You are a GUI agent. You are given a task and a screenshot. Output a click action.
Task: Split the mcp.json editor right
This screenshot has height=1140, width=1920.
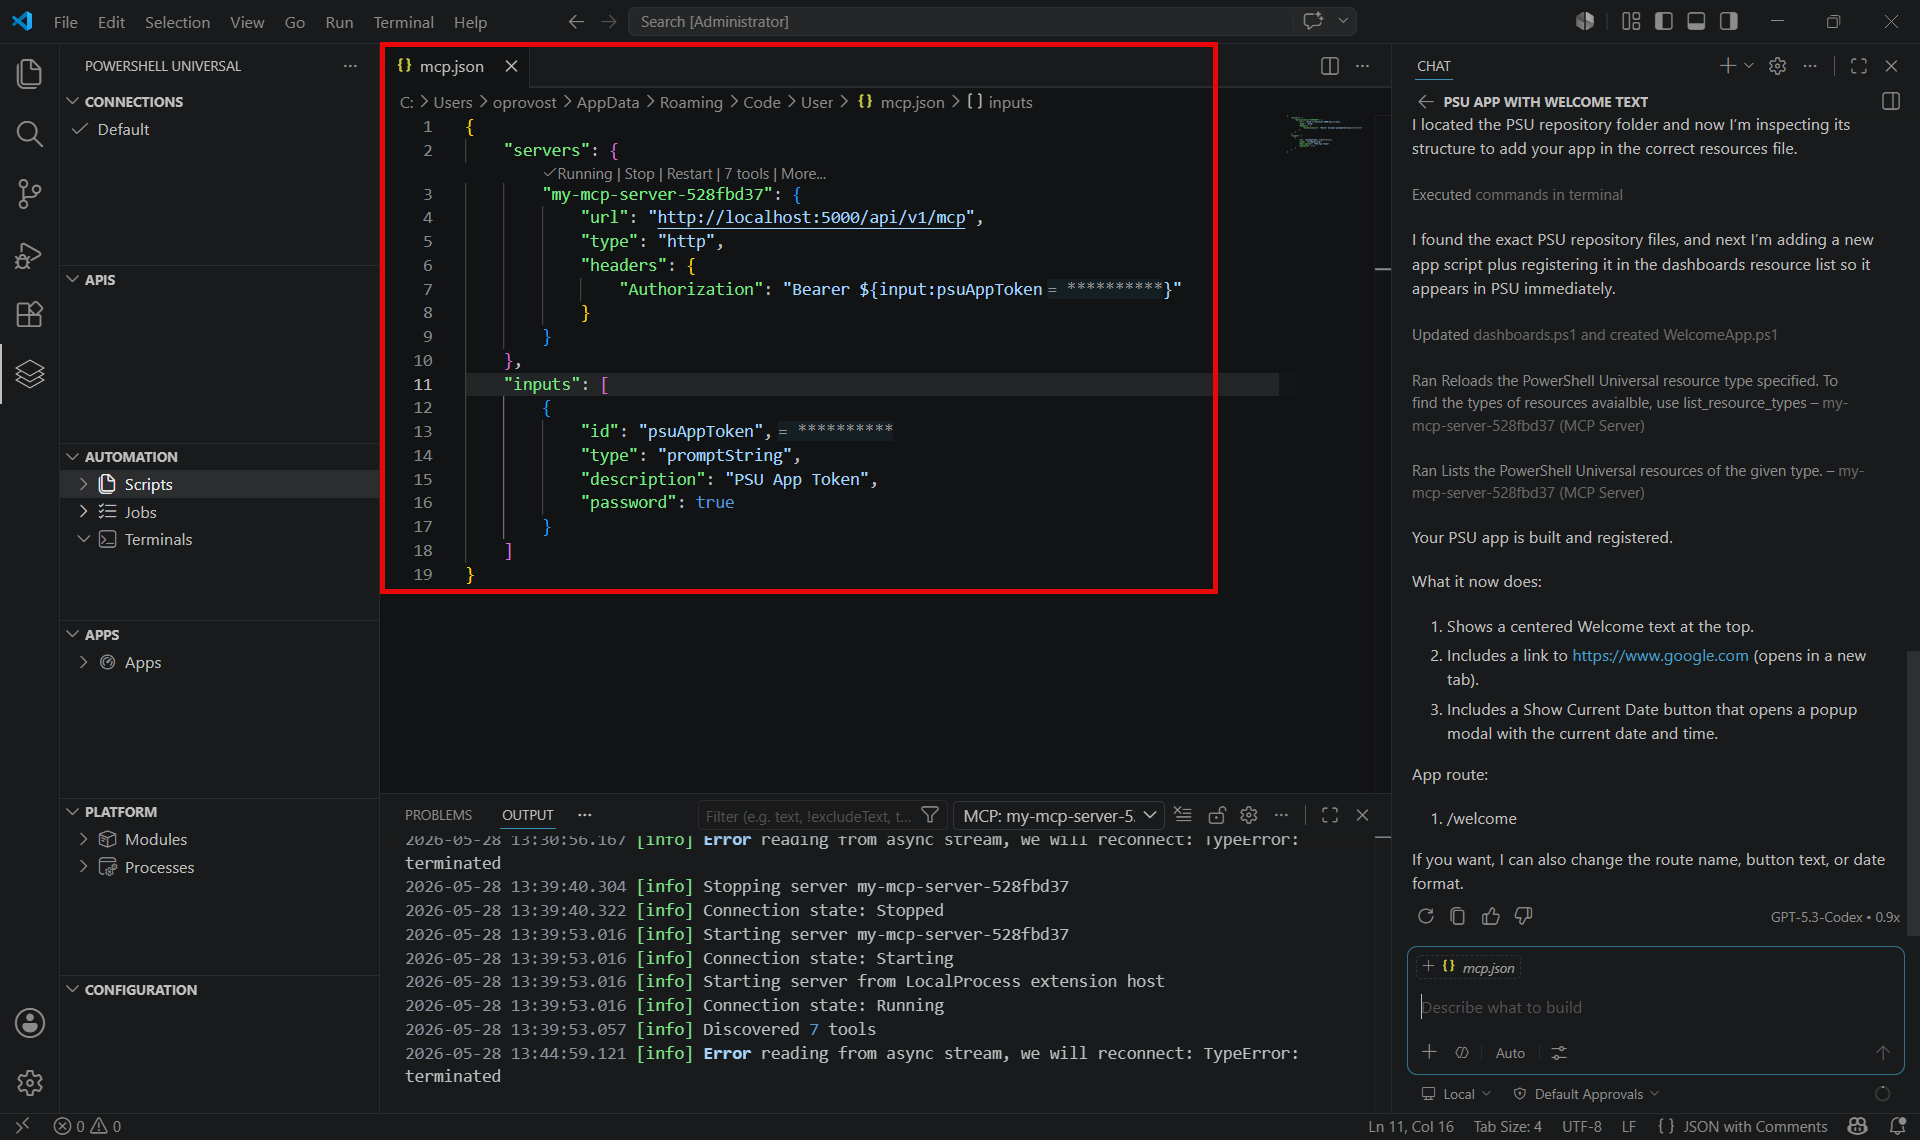point(1329,66)
